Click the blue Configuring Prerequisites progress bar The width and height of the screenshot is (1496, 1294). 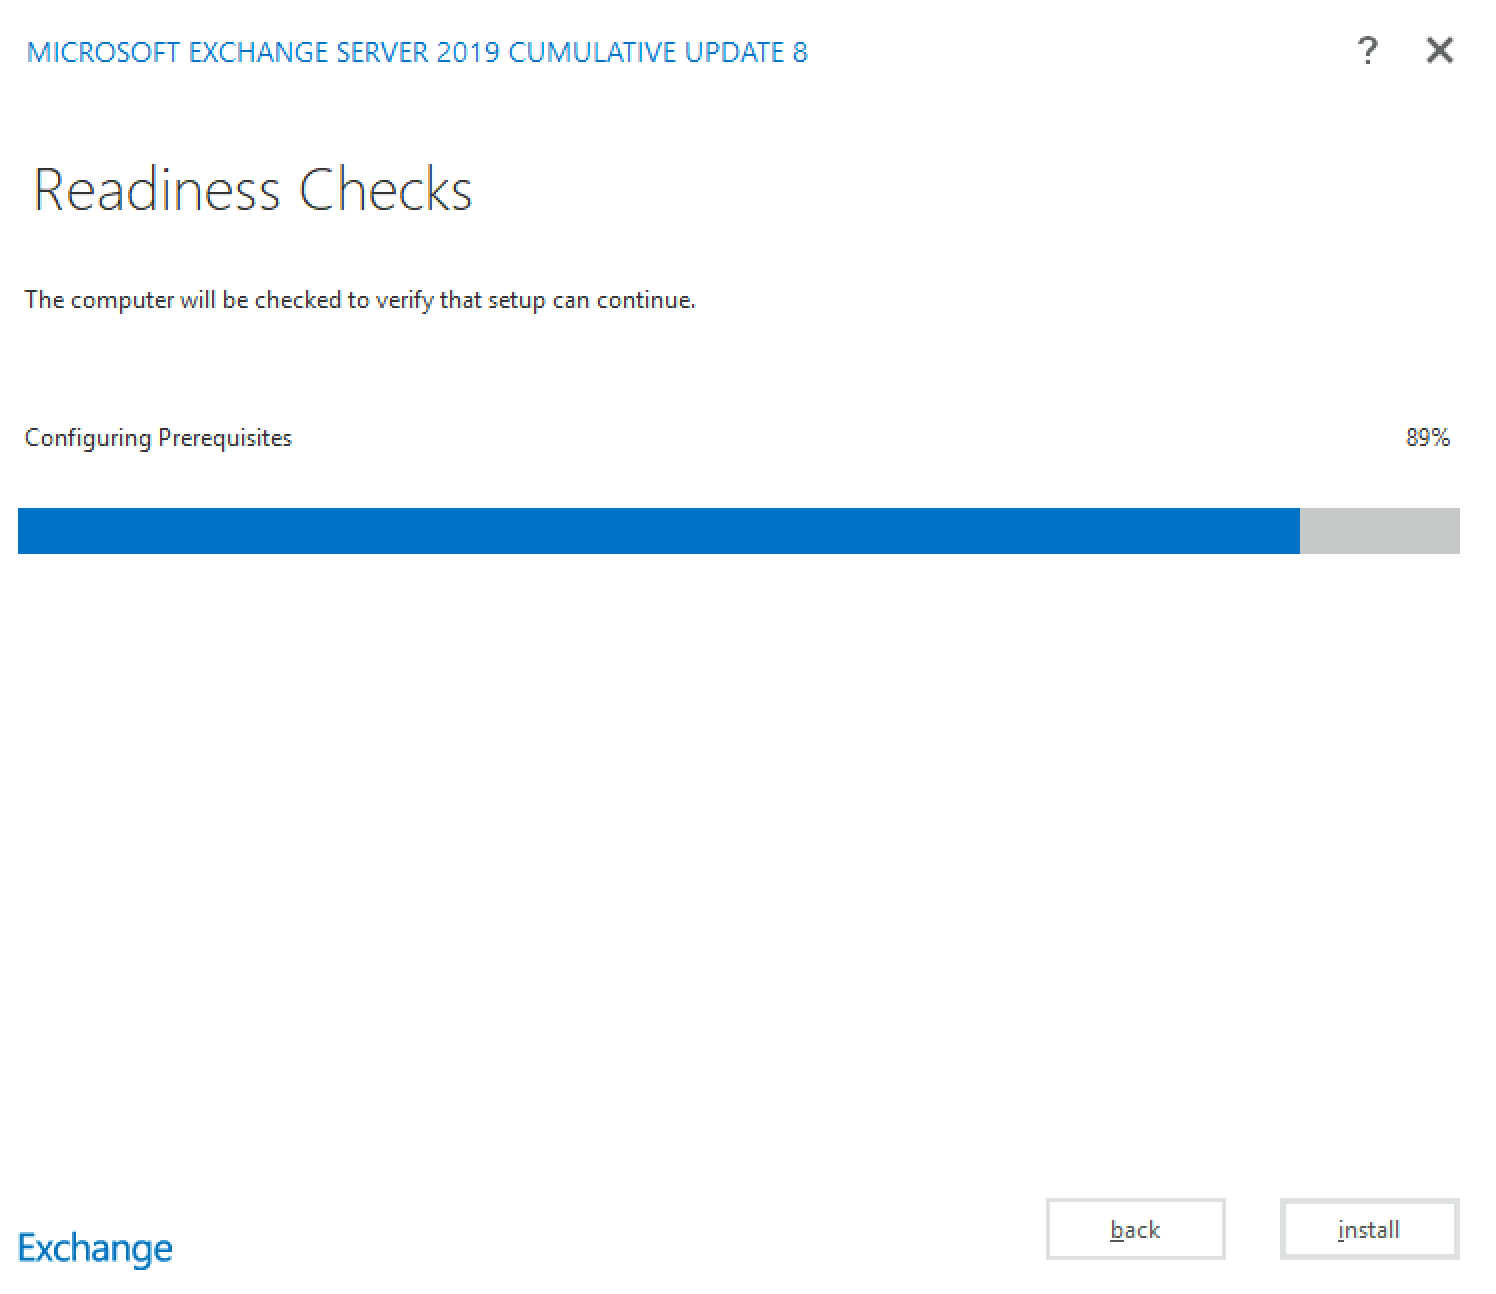point(739,531)
